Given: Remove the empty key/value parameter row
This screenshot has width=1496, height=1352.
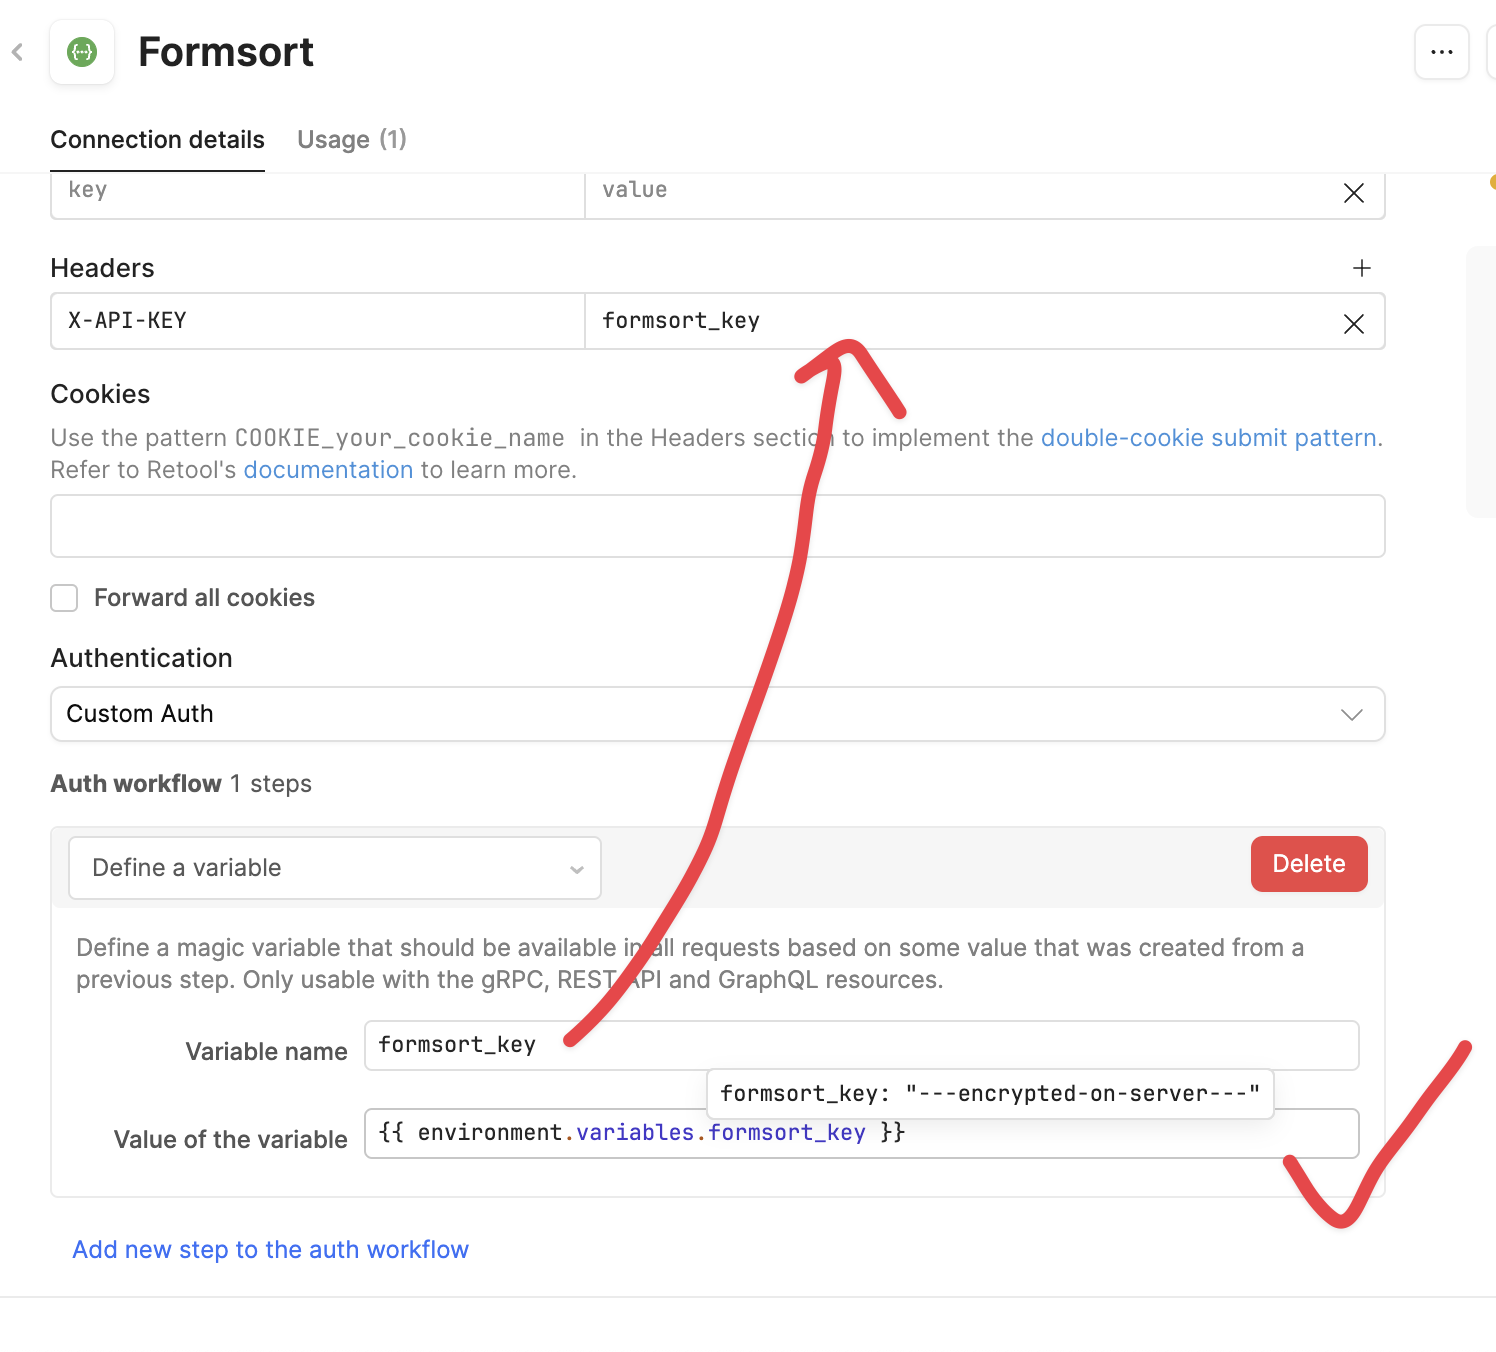Looking at the screenshot, I should tap(1353, 193).
